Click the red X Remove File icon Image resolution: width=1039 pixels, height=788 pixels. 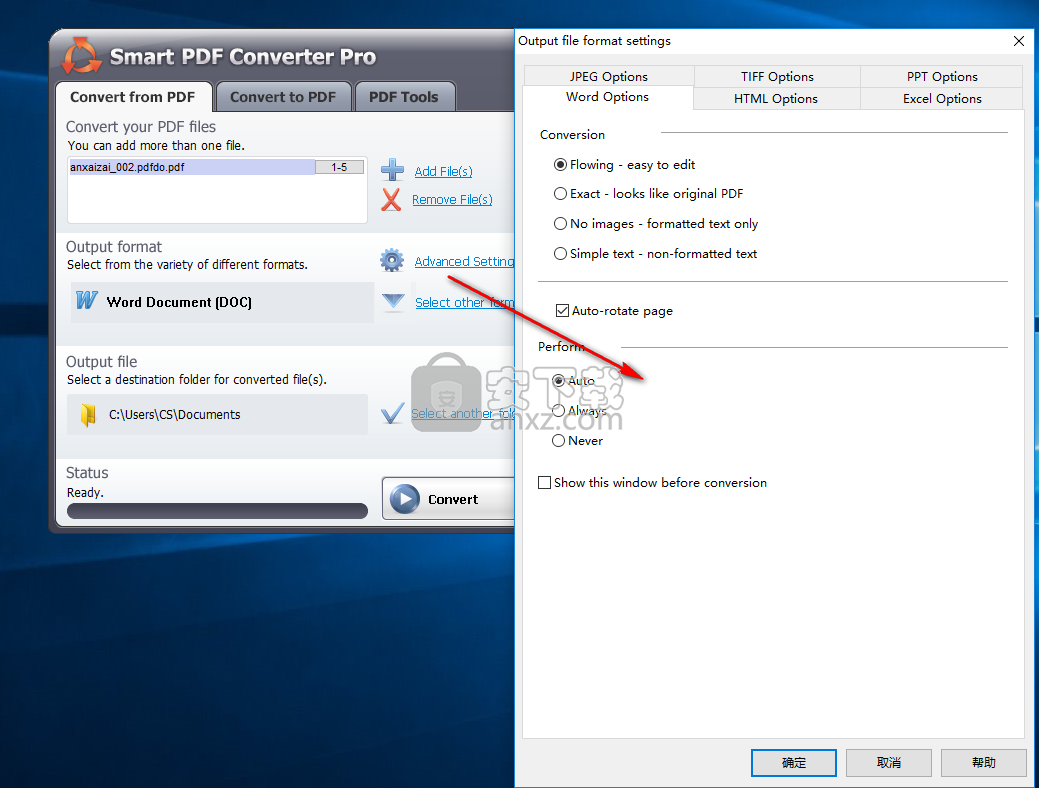click(391, 199)
